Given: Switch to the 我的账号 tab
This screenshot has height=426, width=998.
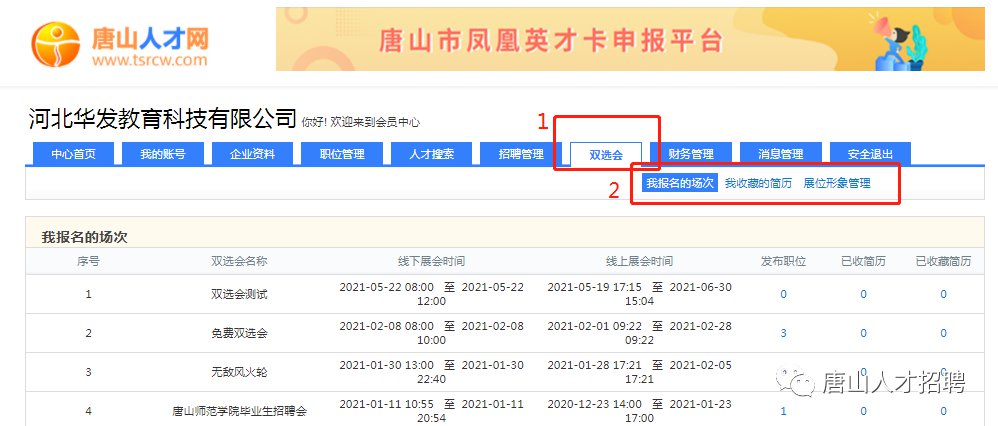Looking at the screenshot, I should point(163,154).
